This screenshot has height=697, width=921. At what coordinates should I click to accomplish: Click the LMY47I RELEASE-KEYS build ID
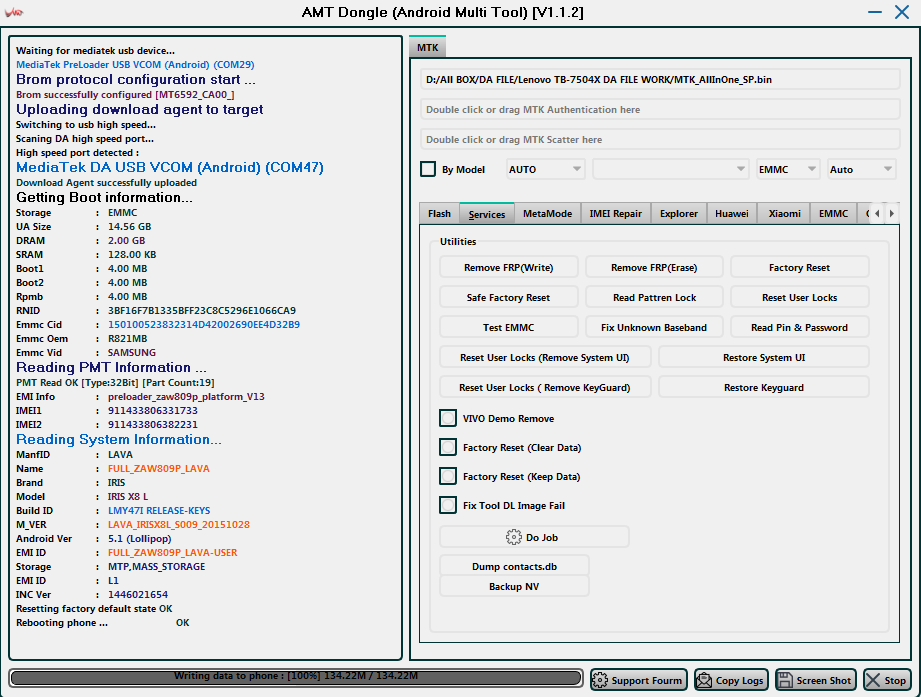coord(159,510)
